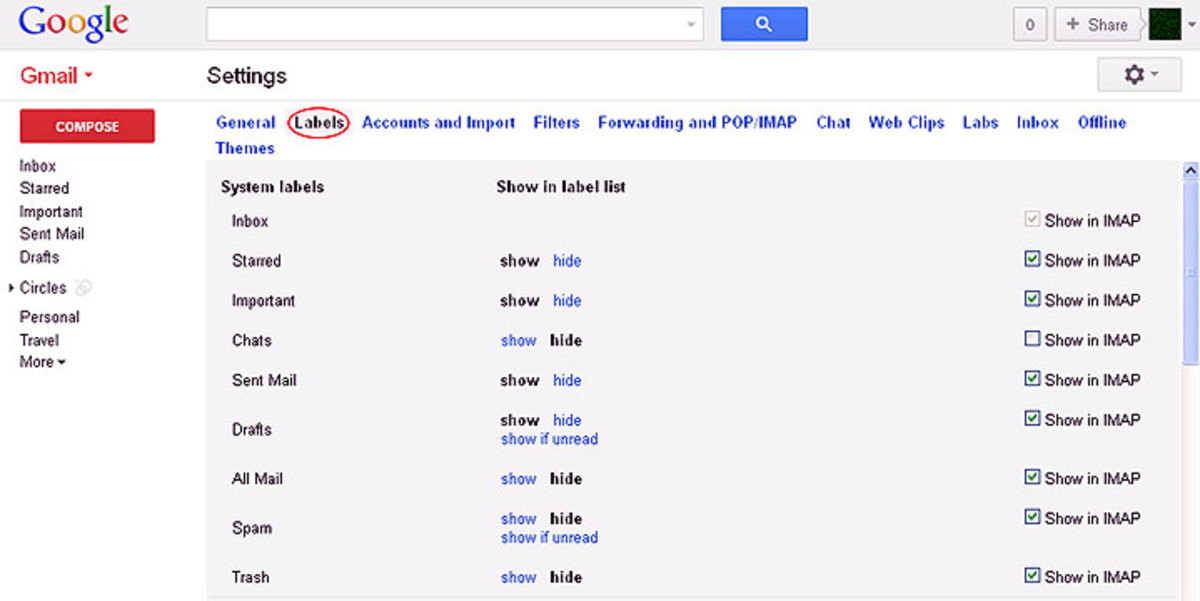Click the Circles icon in the sidebar

click(x=85, y=288)
